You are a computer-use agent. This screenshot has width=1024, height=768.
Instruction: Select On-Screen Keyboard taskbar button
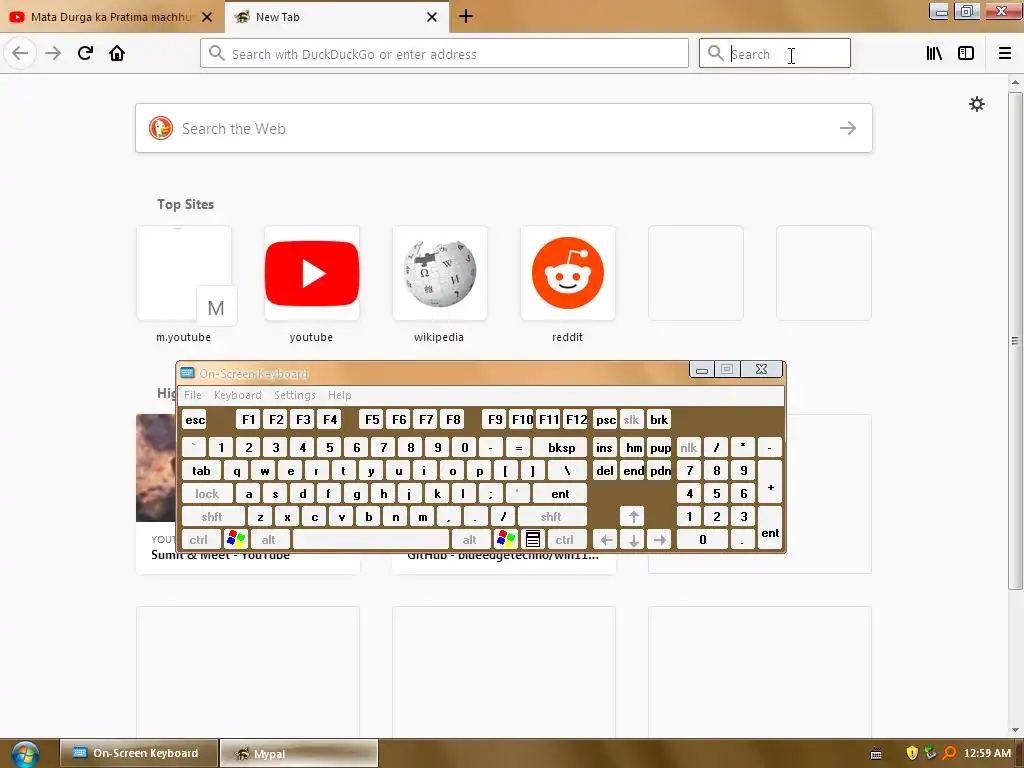point(138,753)
